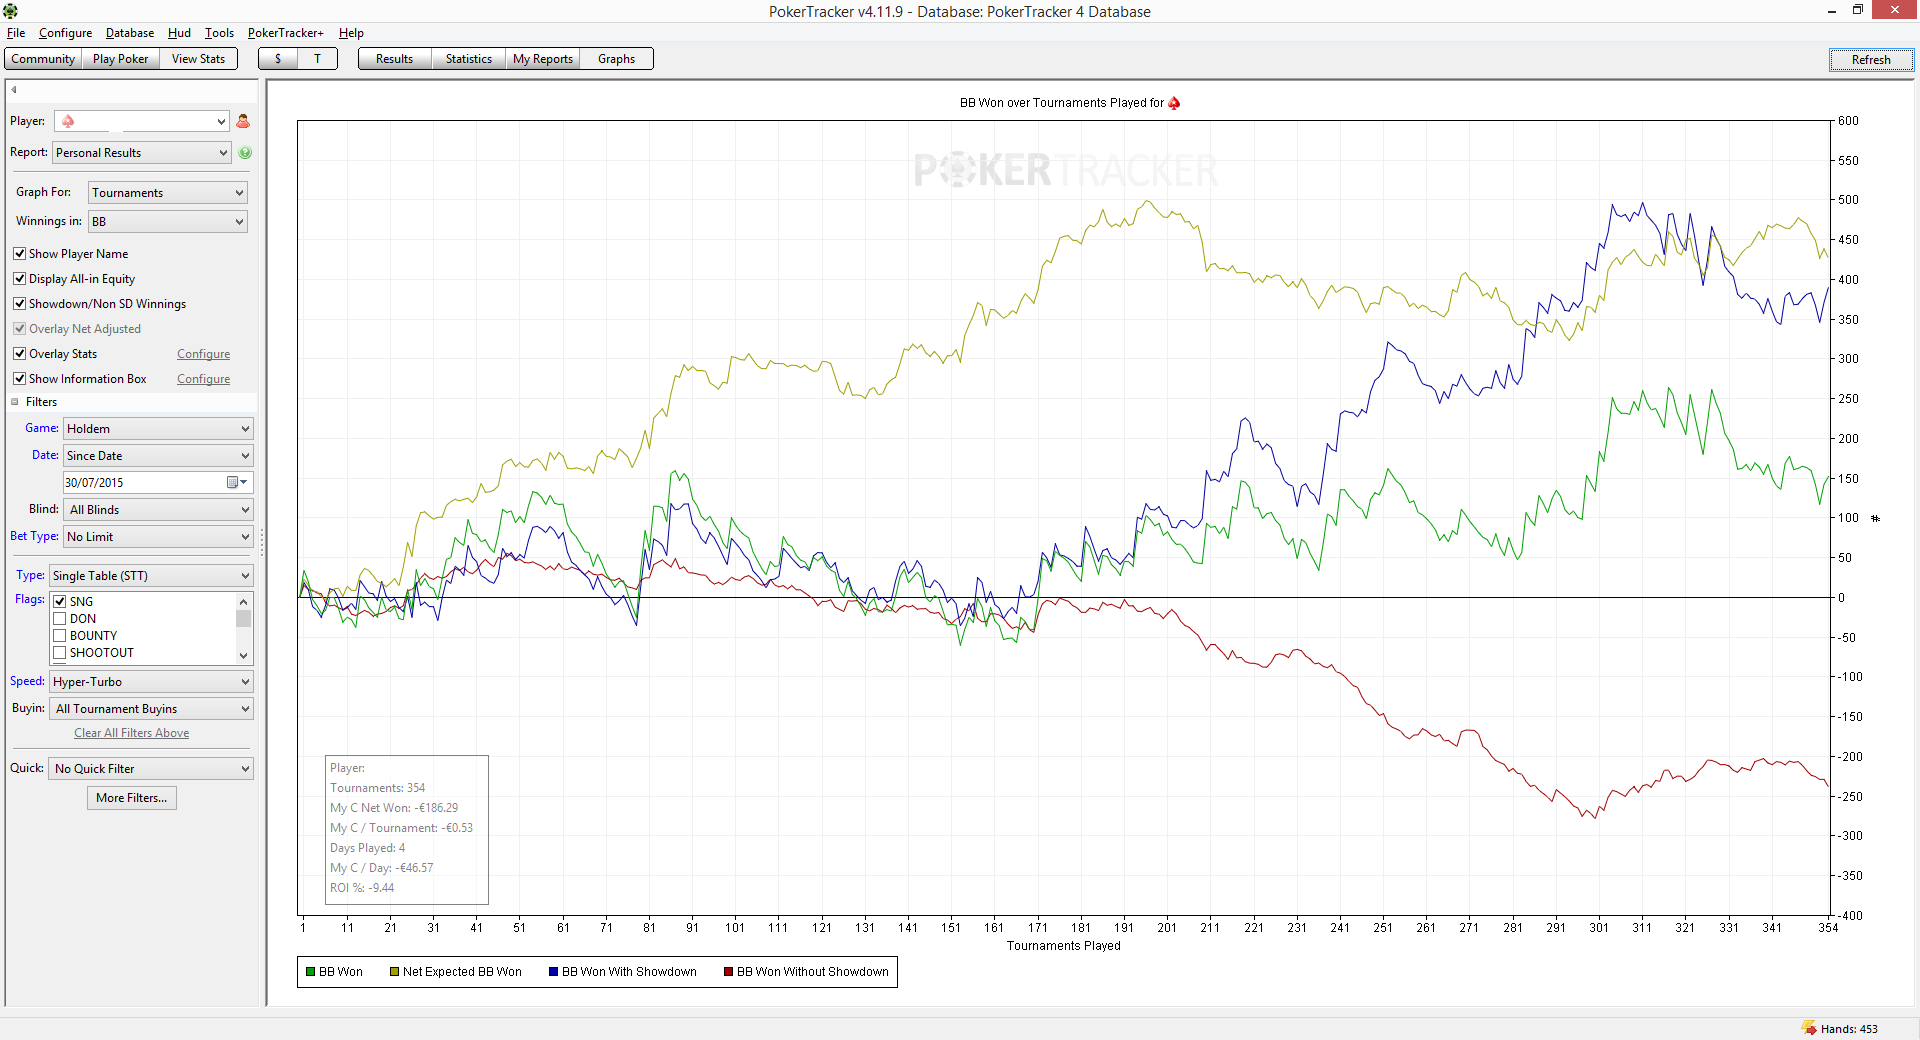Toggle Showdown/Non SD Winnings checkbox
Viewport: 1920px width, 1040px height.
tap(19, 304)
